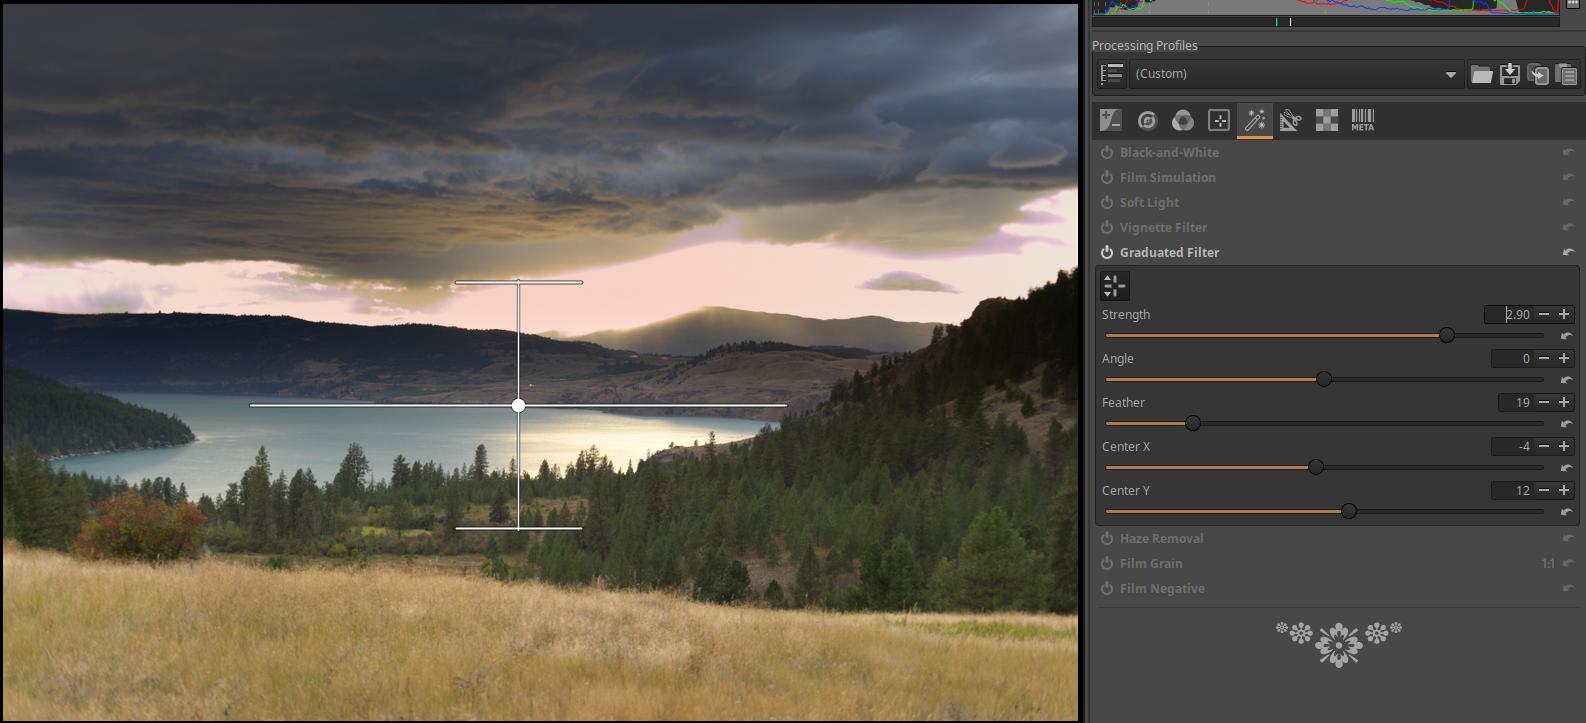This screenshot has height=723, width=1586.
Task: Switch to the Metadata tab
Action: pos(1362,121)
